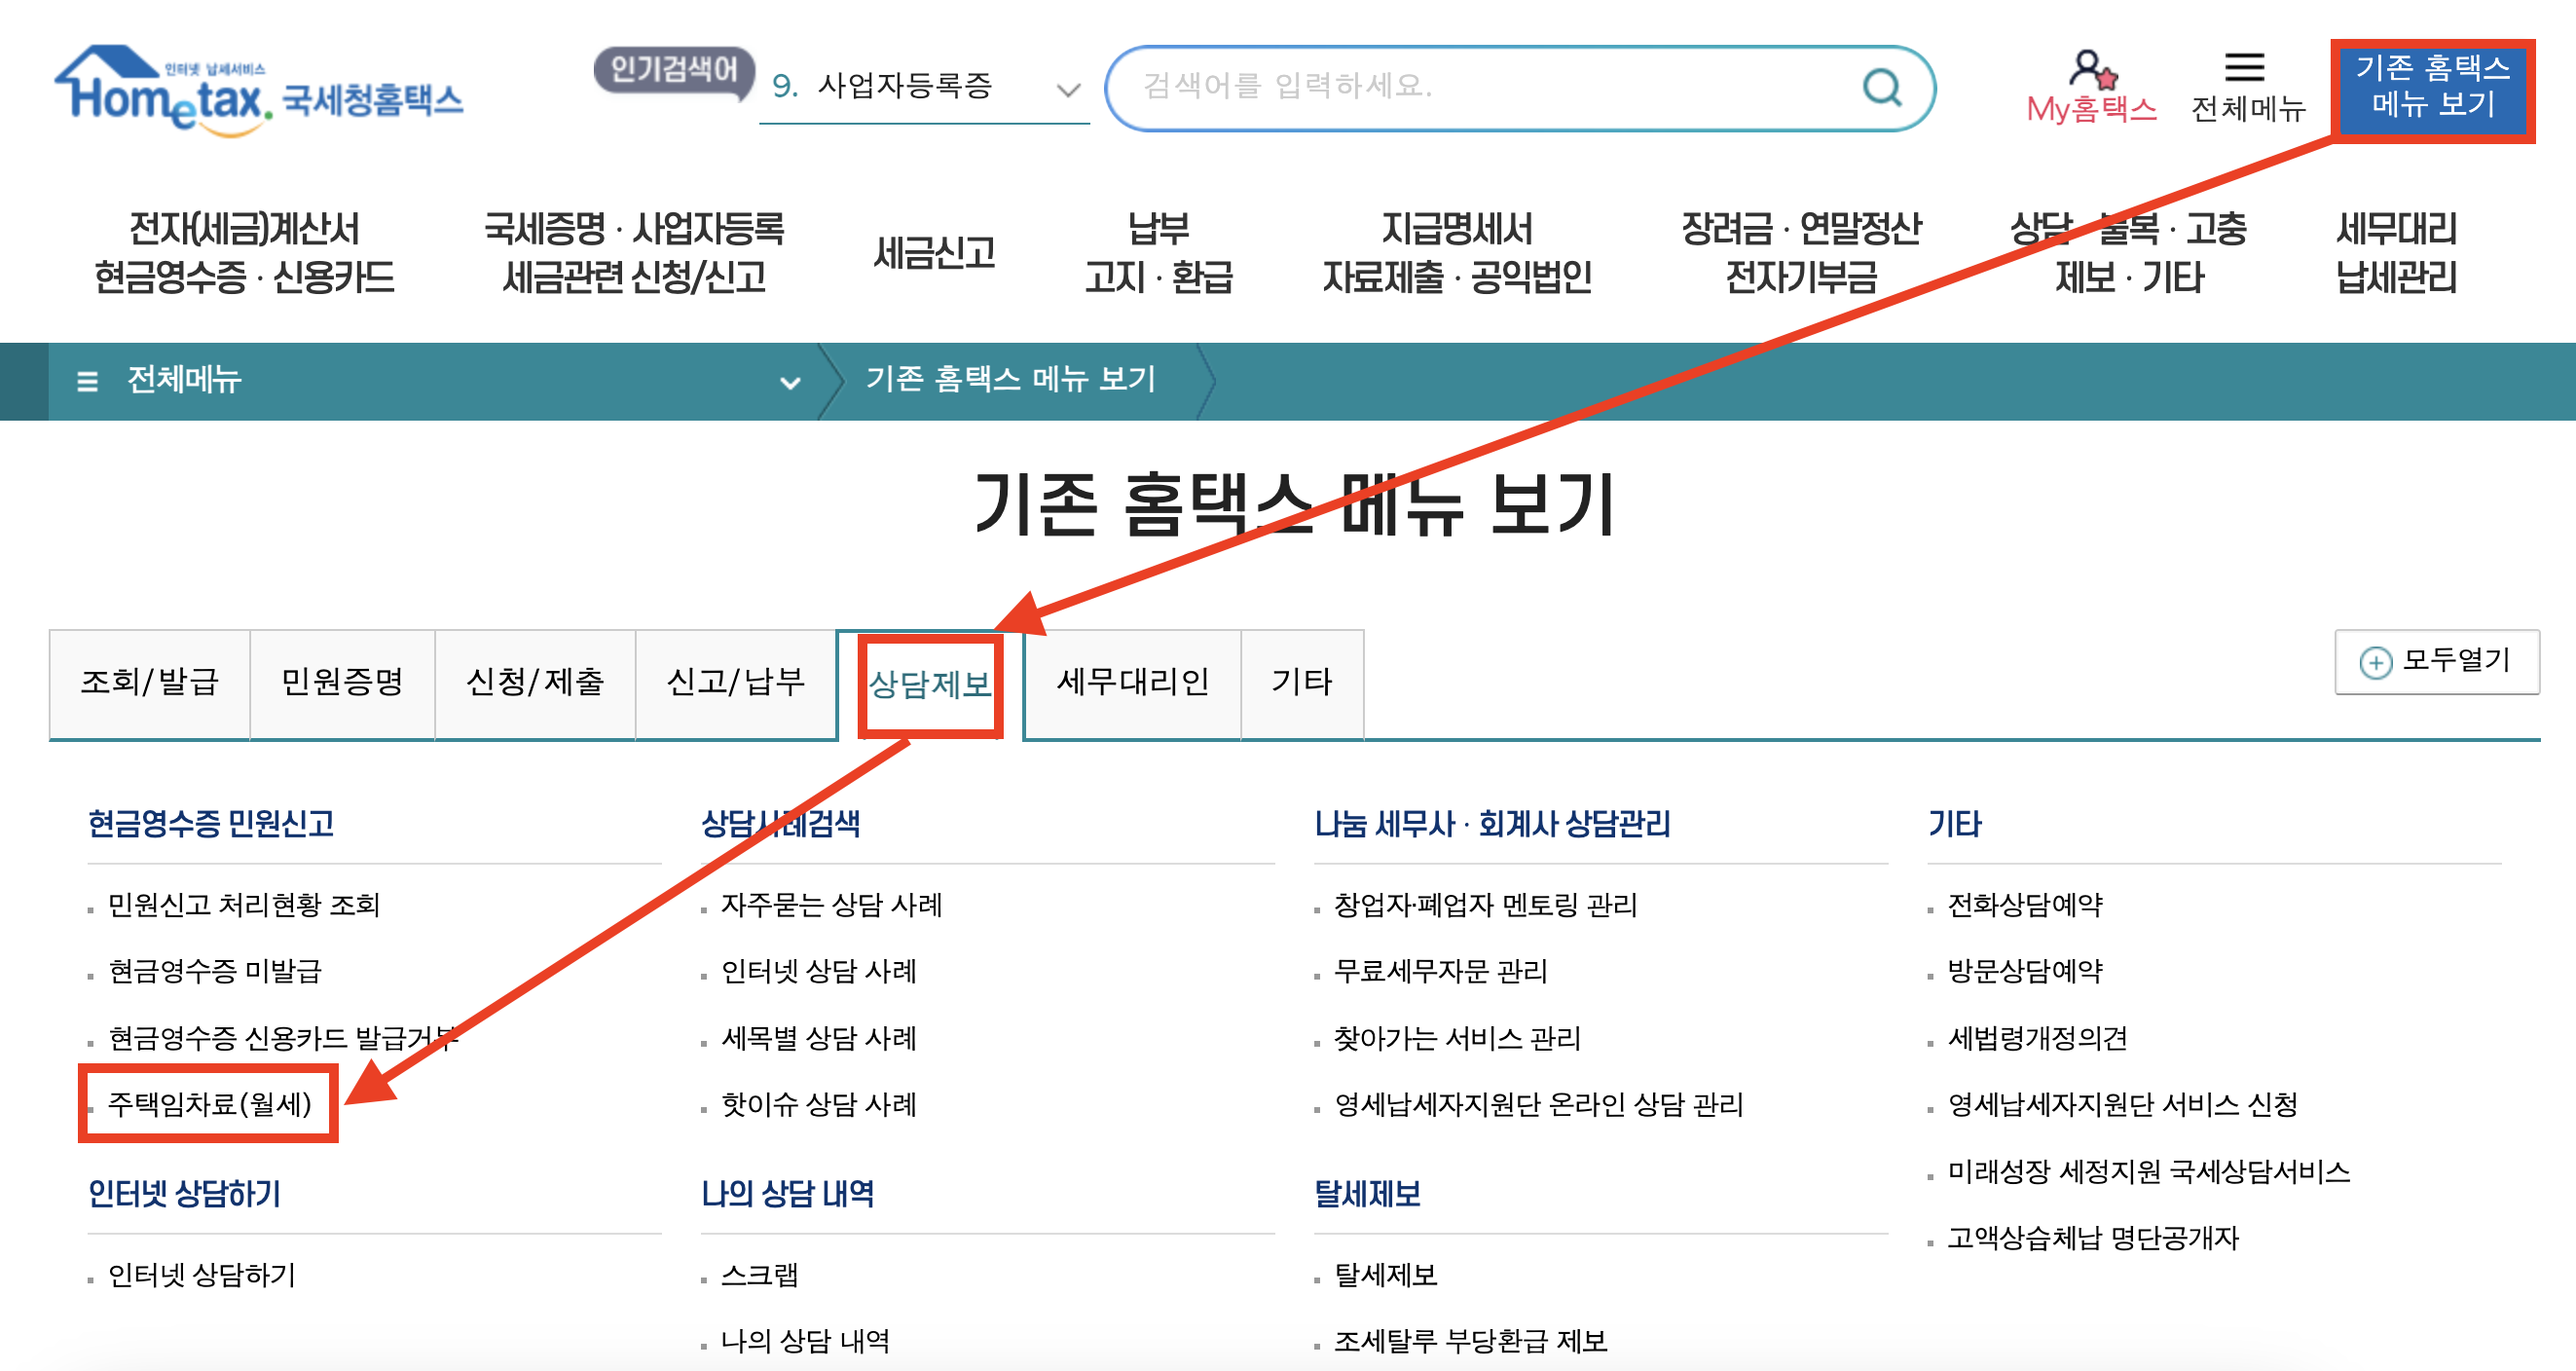Open 현금영수증 미발급 link
The height and width of the screenshot is (1371, 2576).
pos(215,971)
